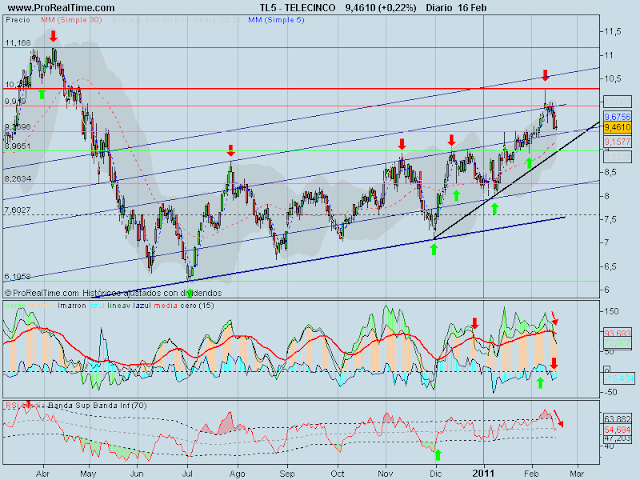Click the 16 Feb date in header
The height and width of the screenshot is (480, 640).
(x=472, y=8)
